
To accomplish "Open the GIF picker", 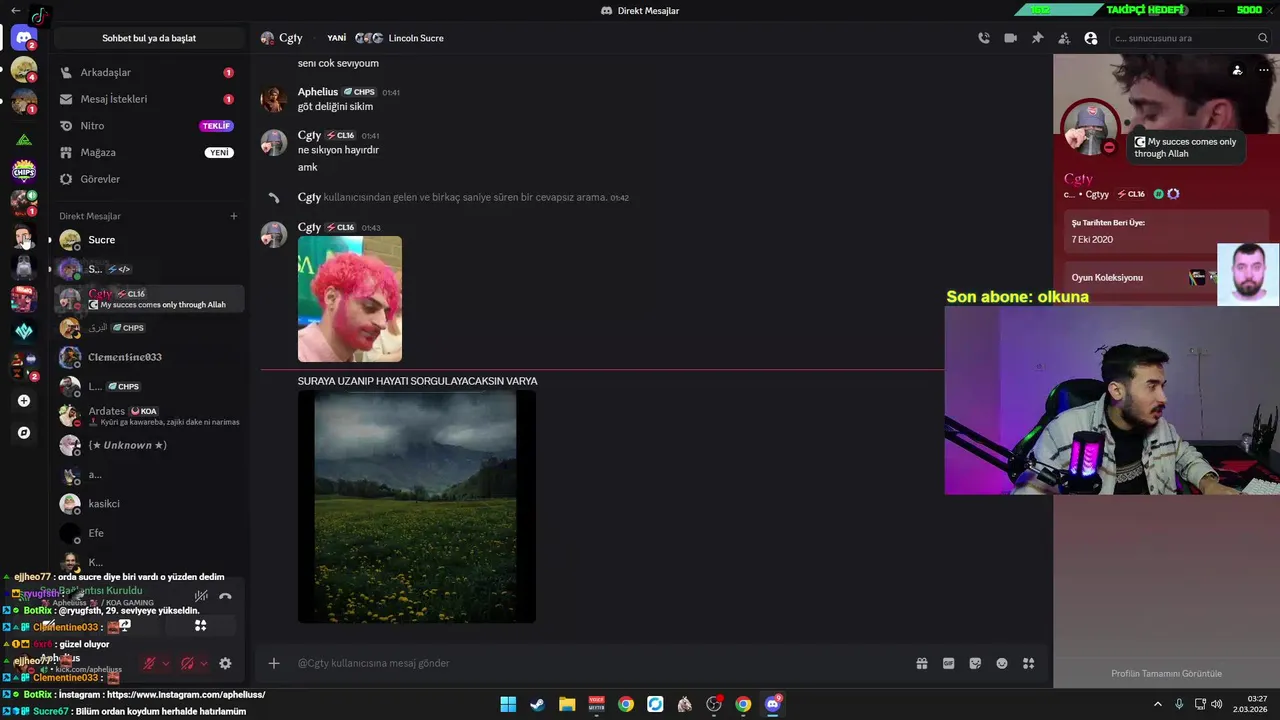I will pos(949,663).
